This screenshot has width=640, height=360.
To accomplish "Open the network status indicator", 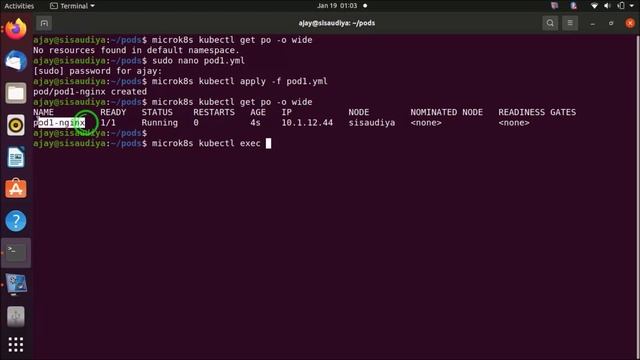I will (x=594, y=6).
